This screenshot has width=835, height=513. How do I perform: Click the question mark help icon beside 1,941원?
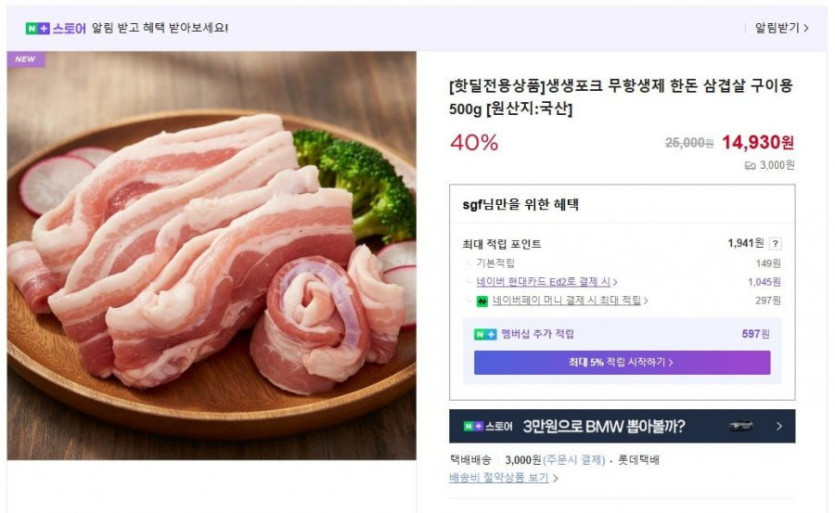(776, 243)
